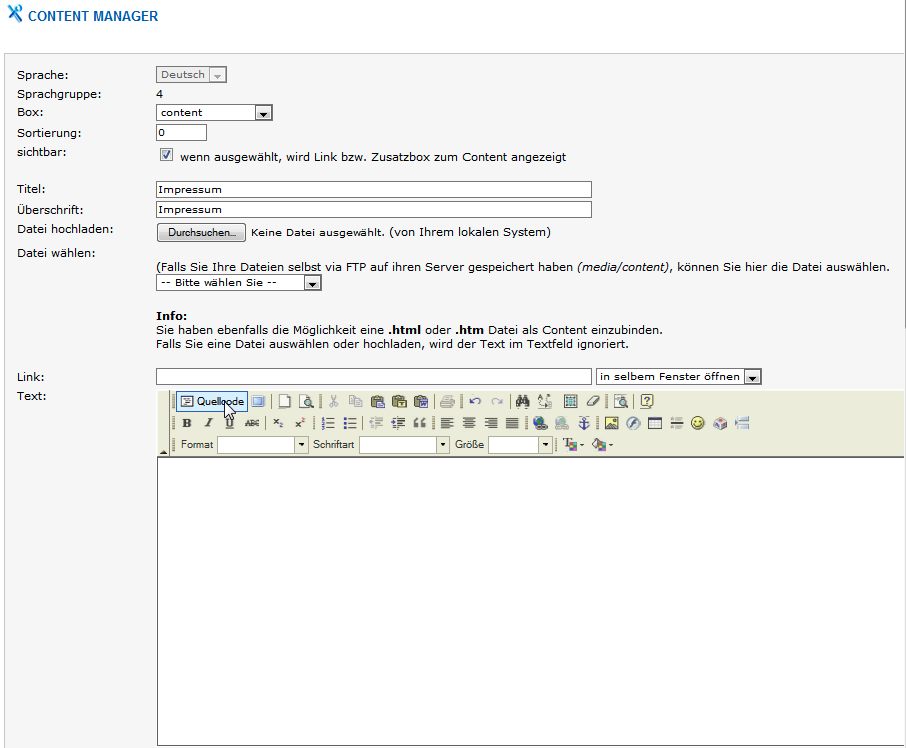Open the find binoculars tool
Image resolution: width=906 pixels, height=748 pixels.
(522, 401)
